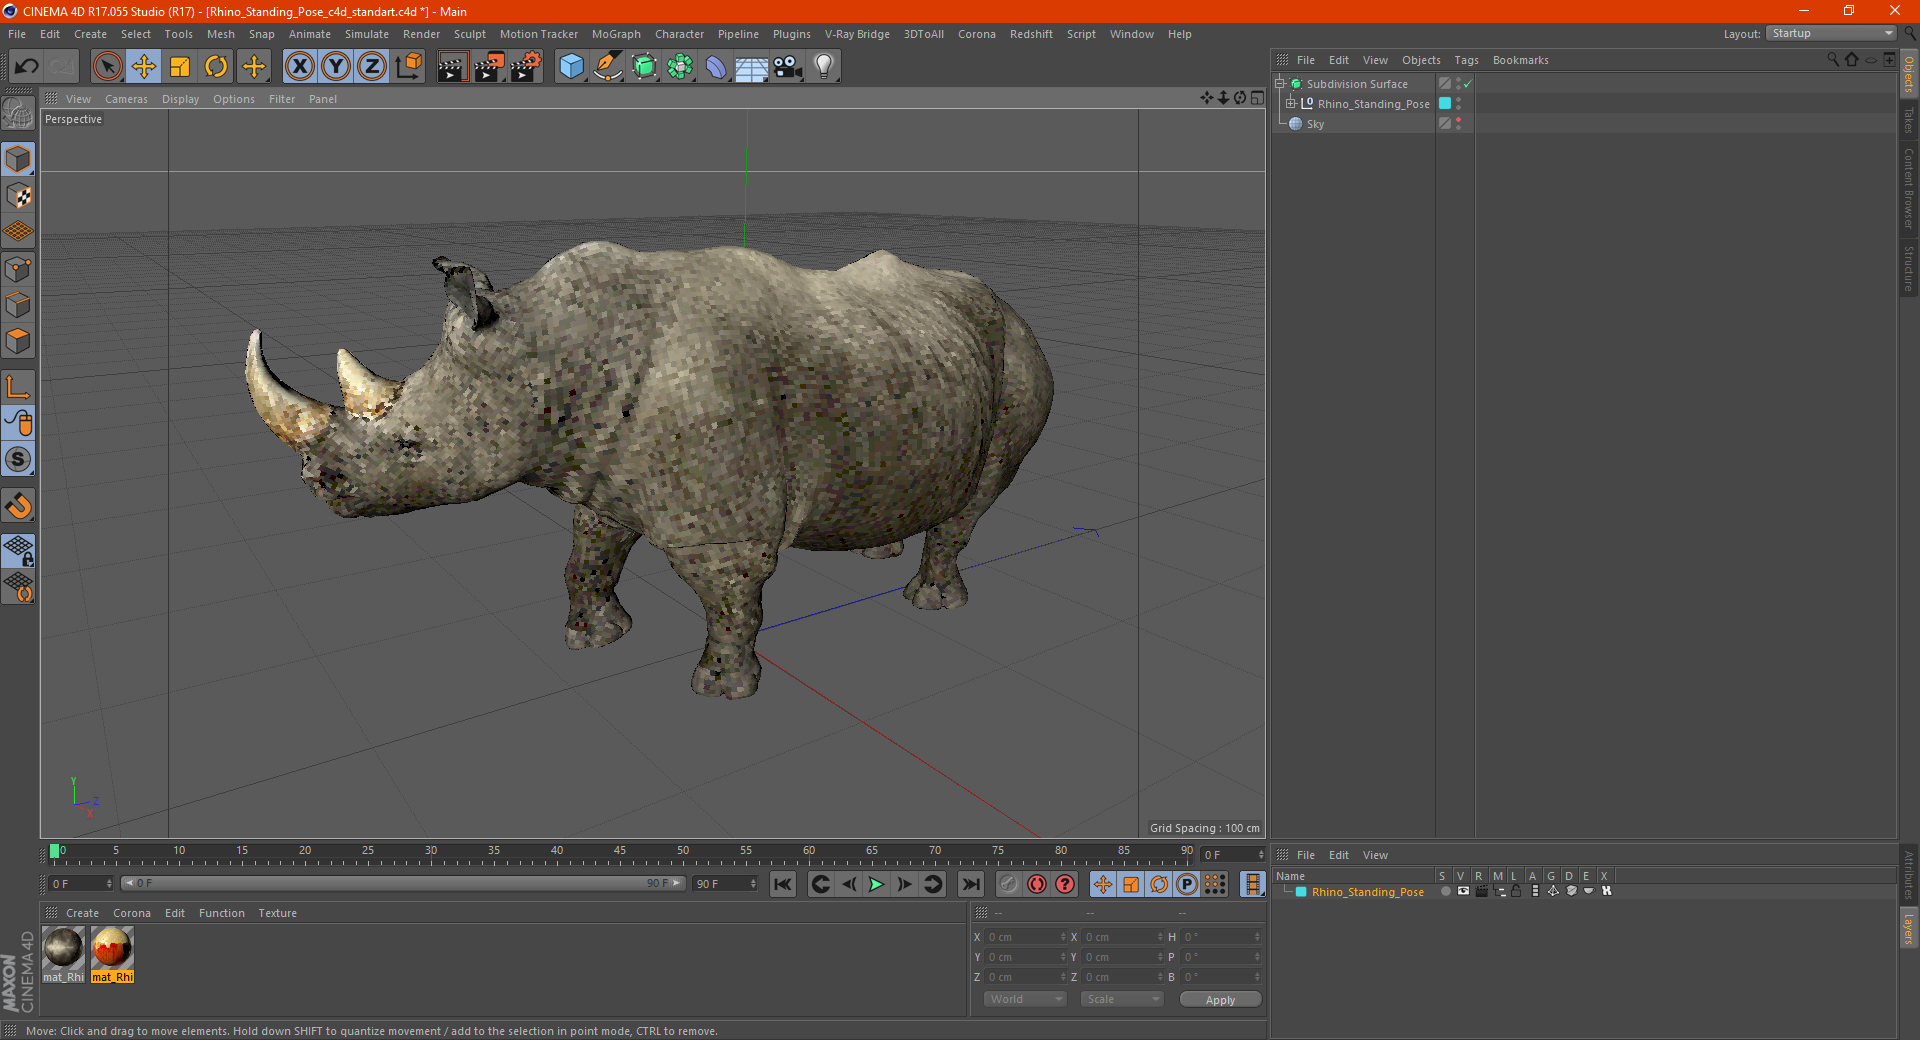Select the first mat_Rhi material thumbnail
Viewport: 1920px width, 1040px height.
pyautogui.click(x=63, y=953)
